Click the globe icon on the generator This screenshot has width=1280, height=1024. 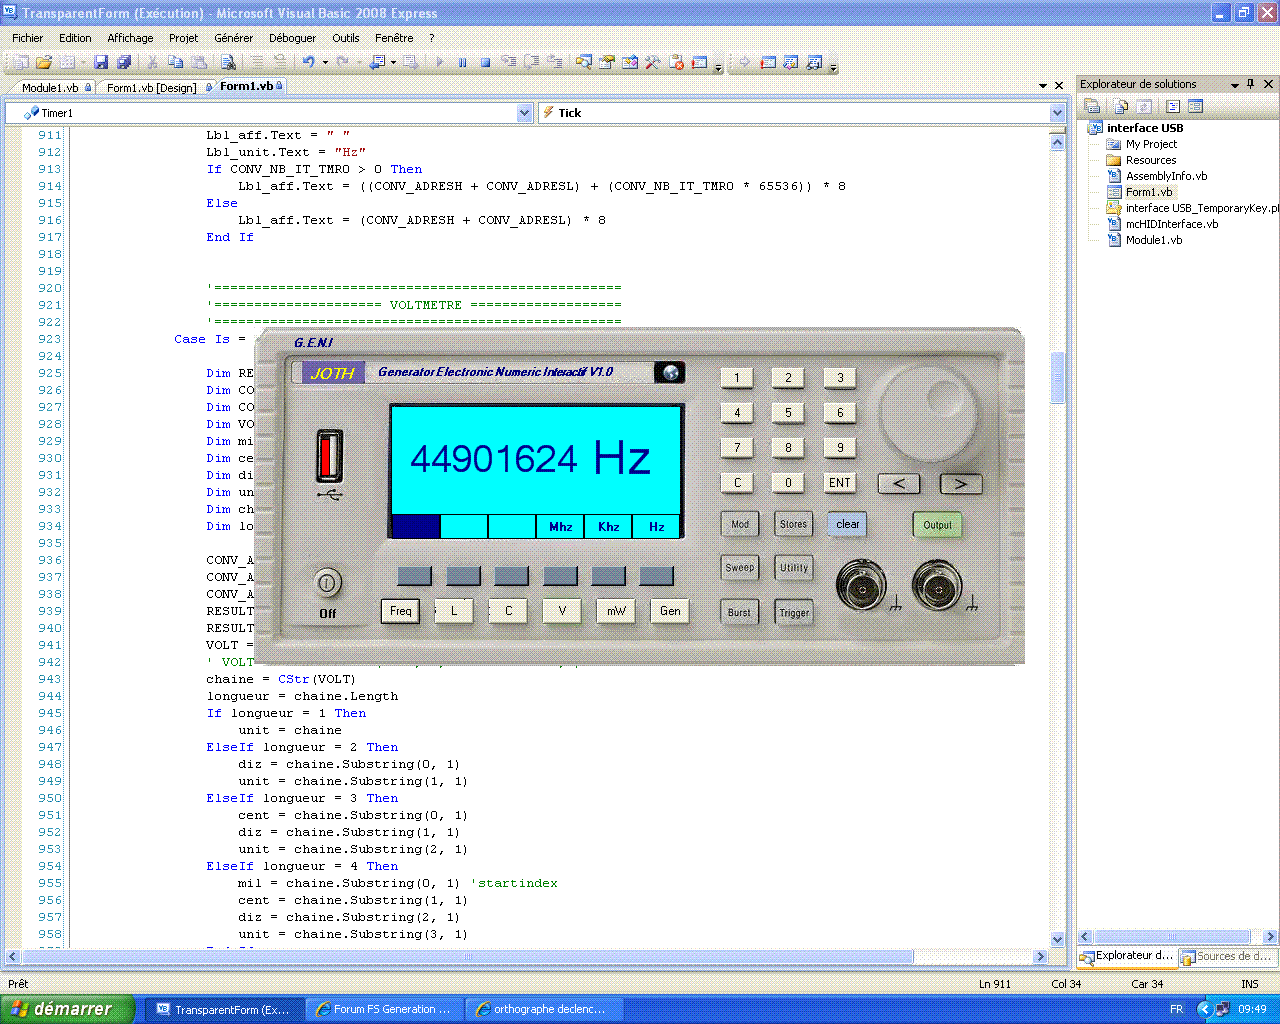670,373
